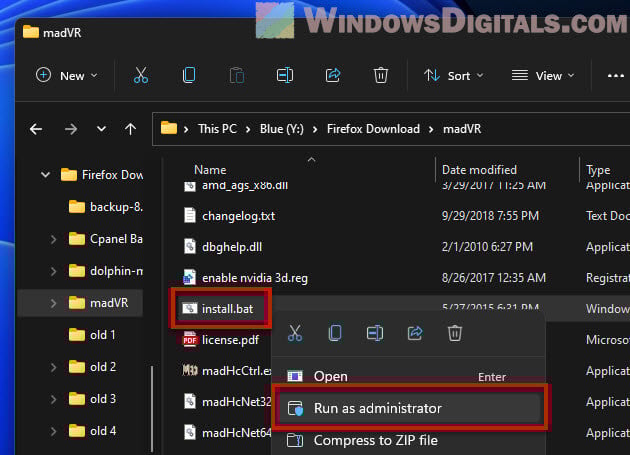Viewport: 630px width, 455px height.
Task: Click Blue (Y:) in the address bar
Action: point(282,129)
